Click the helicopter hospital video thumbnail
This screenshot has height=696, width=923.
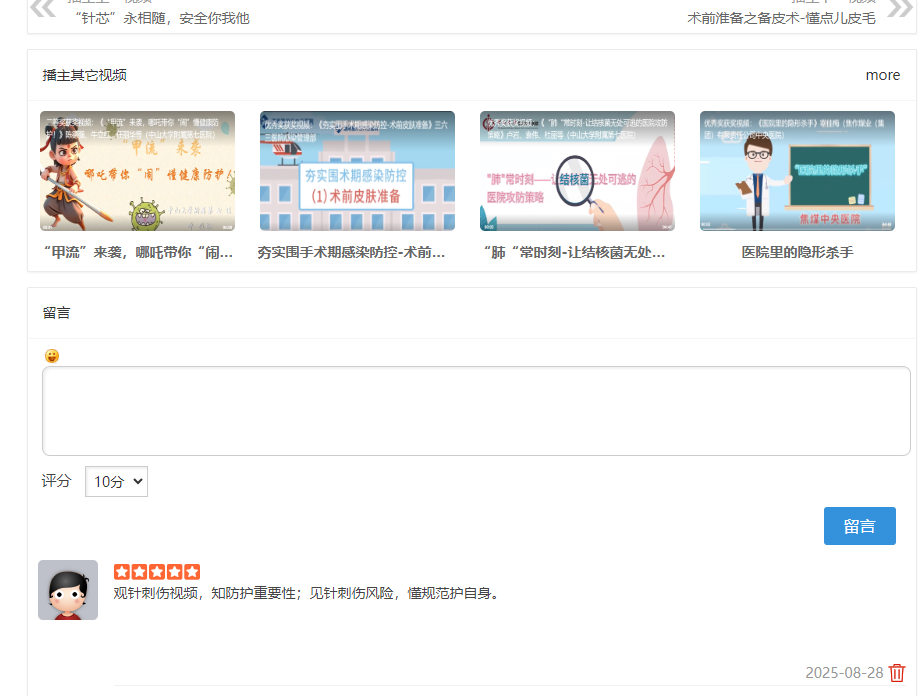point(356,170)
